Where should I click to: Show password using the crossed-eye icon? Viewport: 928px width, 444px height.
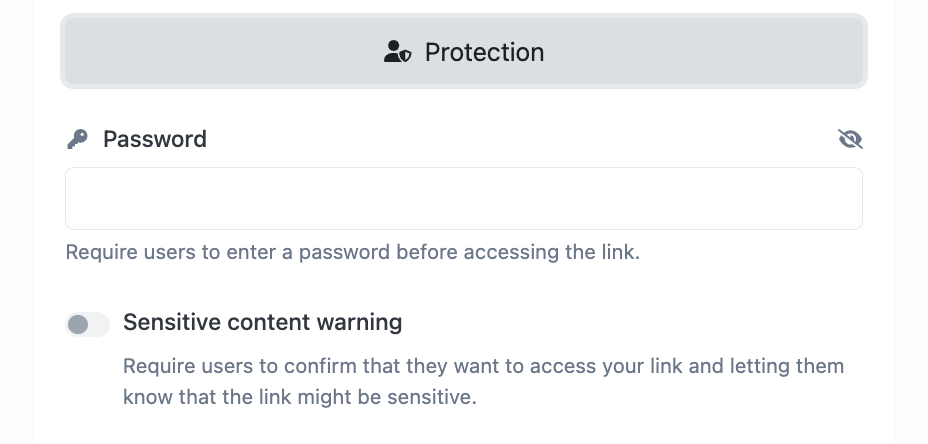click(850, 139)
